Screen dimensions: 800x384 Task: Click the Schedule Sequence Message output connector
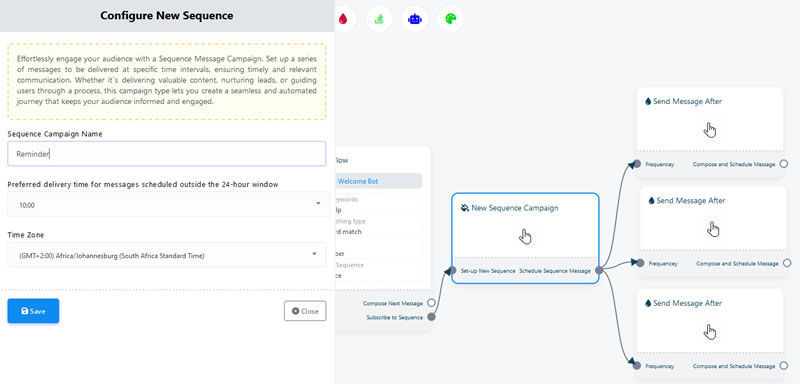(x=598, y=271)
